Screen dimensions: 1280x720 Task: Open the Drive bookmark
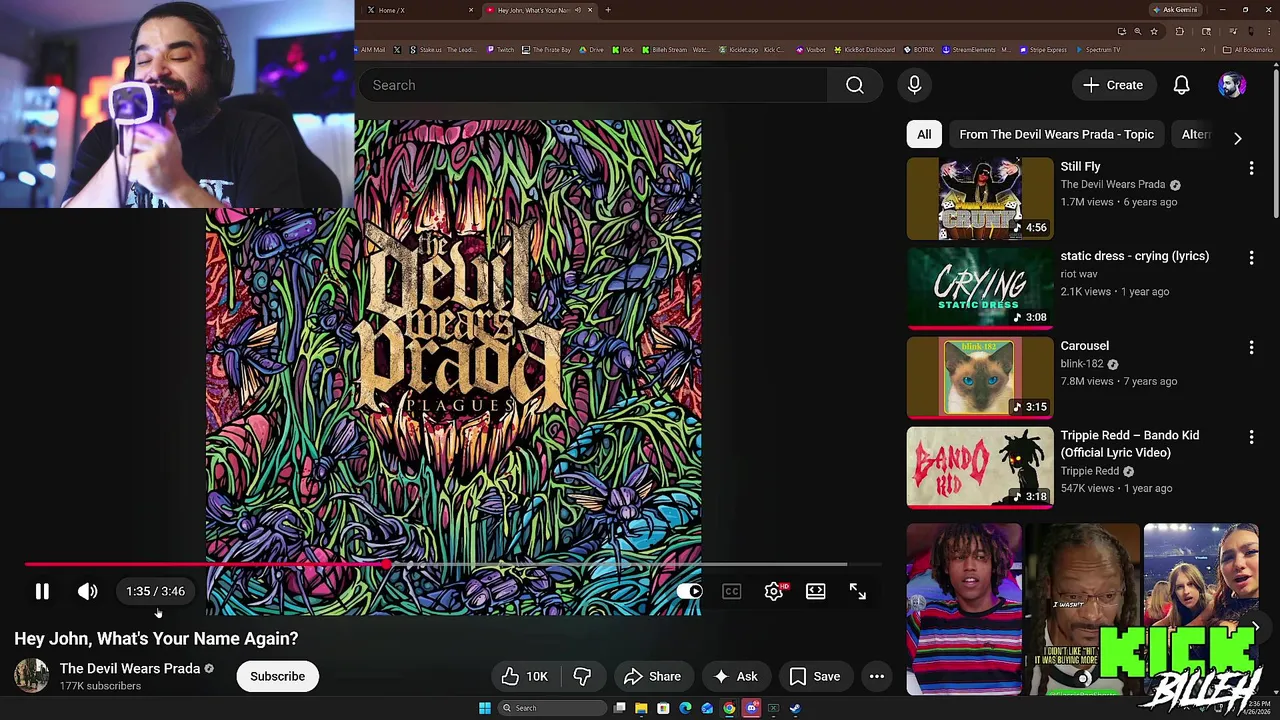coord(591,49)
